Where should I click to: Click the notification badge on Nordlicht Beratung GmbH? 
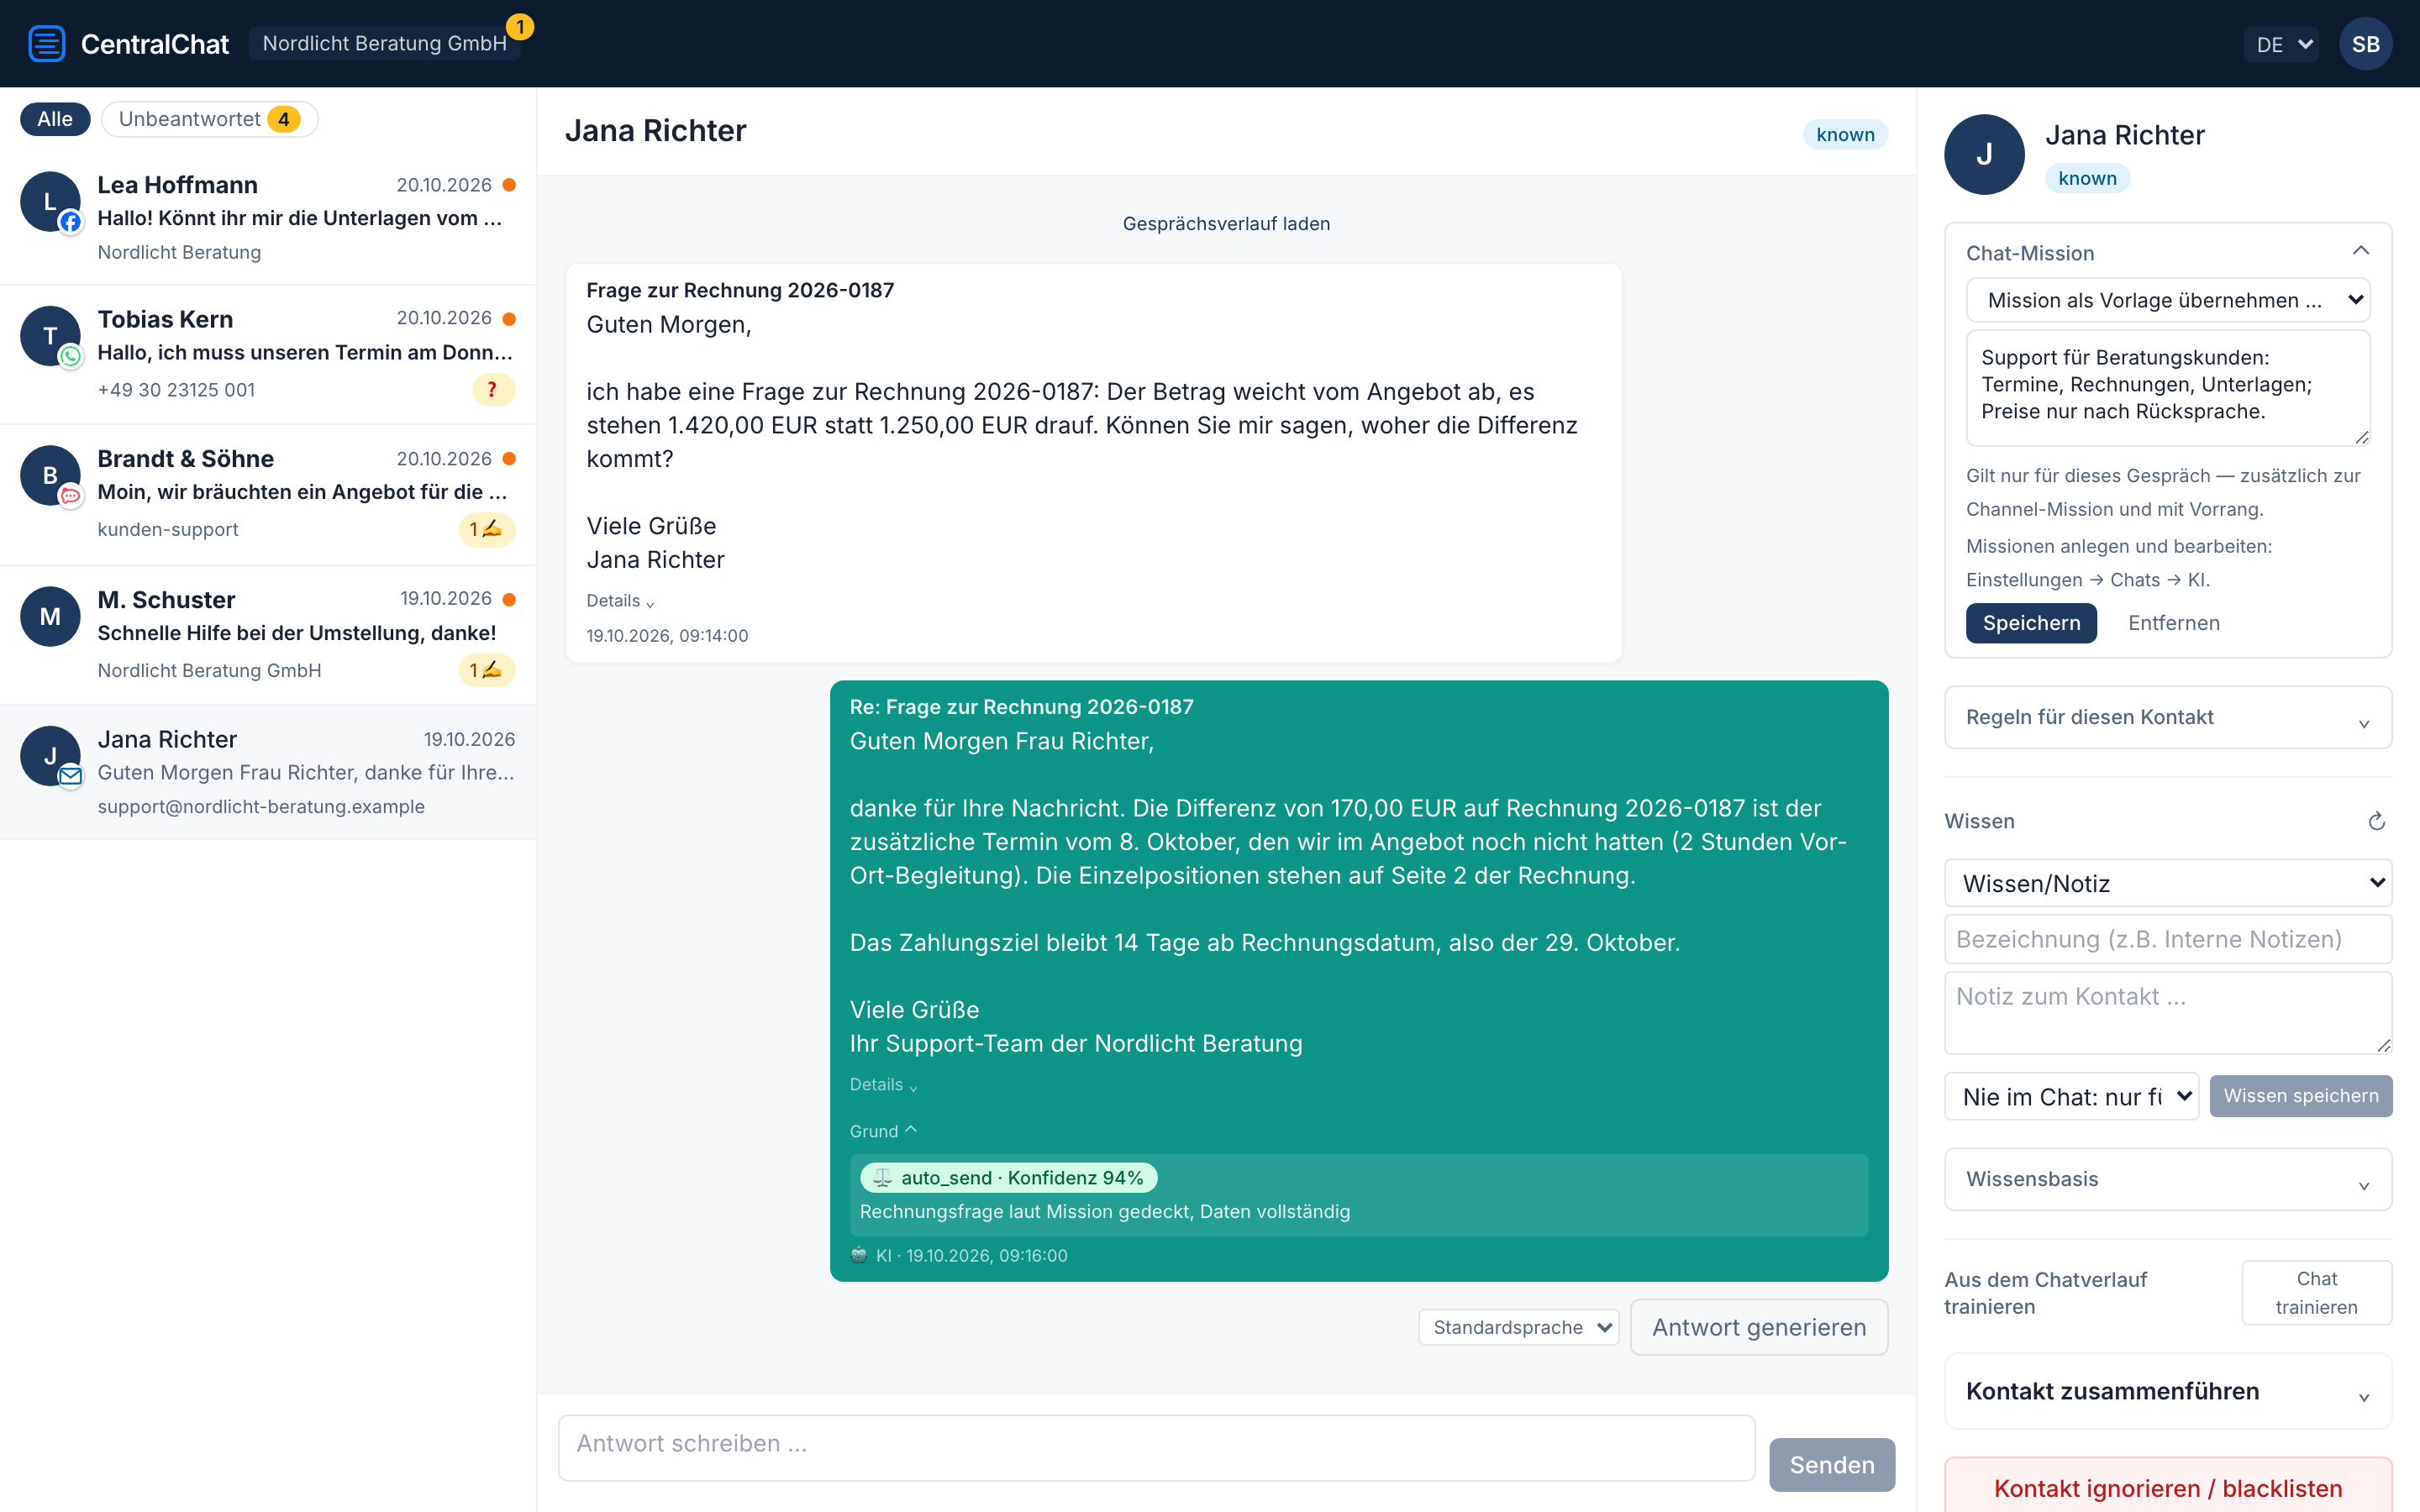pos(519,27)
